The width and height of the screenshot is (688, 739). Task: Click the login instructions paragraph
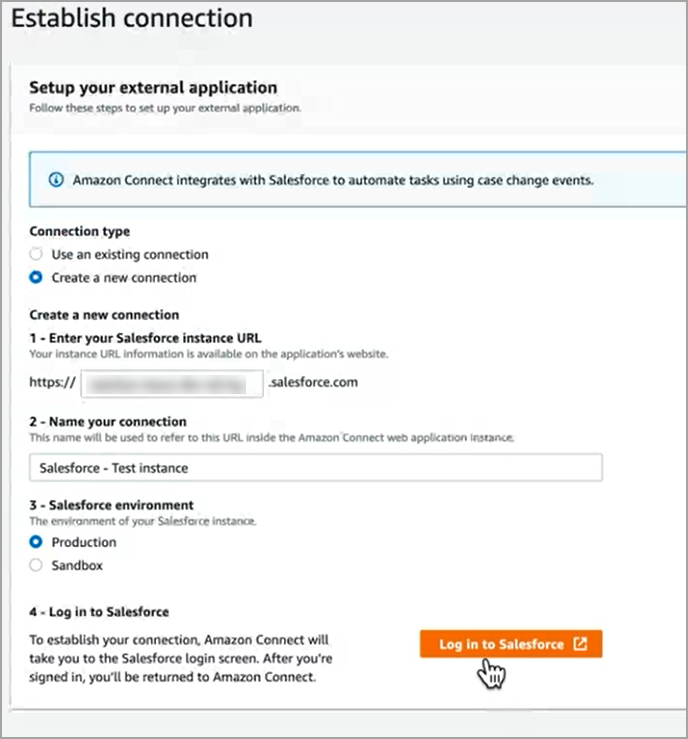coord(180,658)
